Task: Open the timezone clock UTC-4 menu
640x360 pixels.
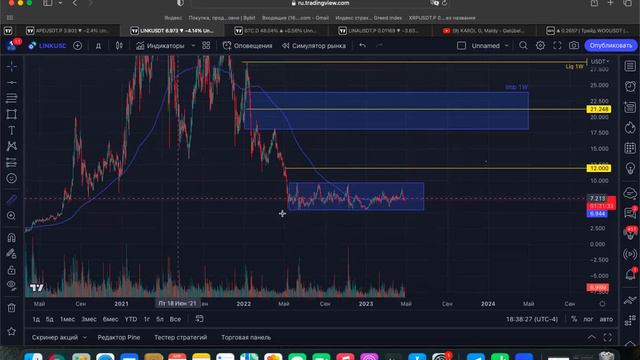Action: [x=532, y=319]
